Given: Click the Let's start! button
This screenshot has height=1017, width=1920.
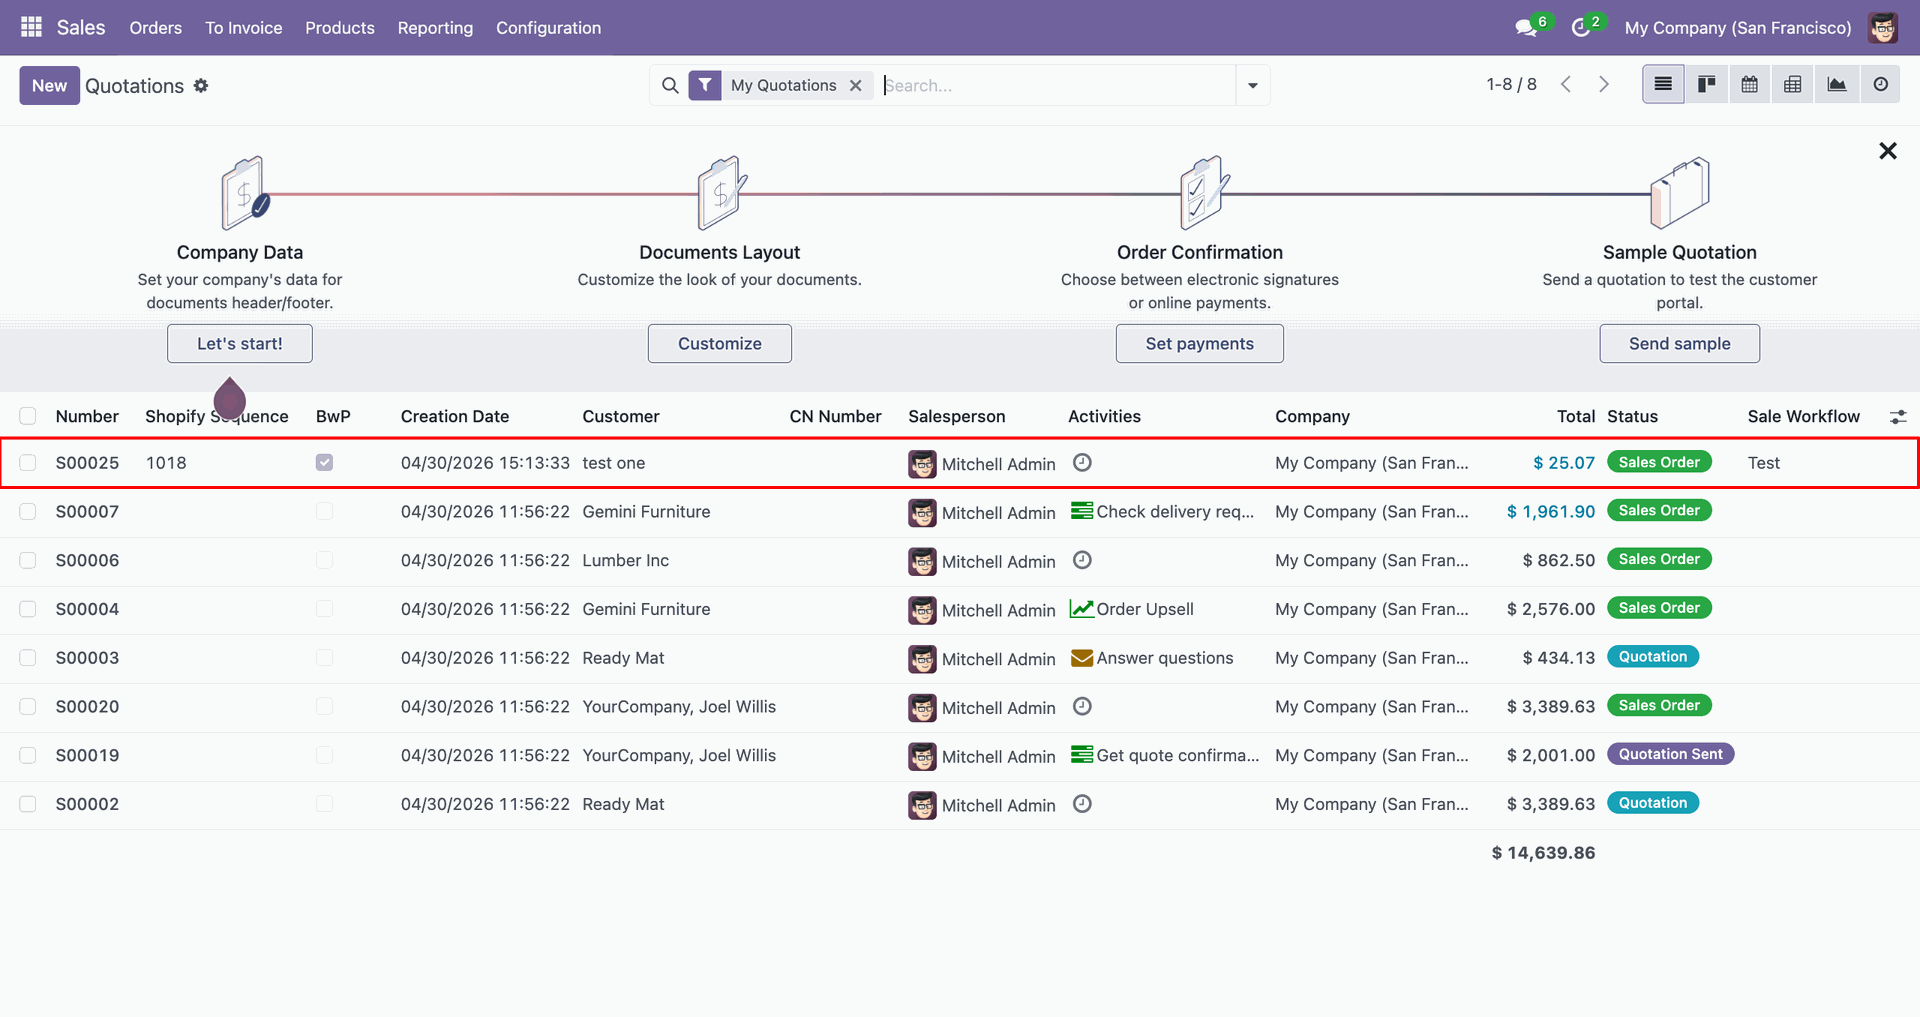Looking at the screenshot, I should [x=240, y=344].
